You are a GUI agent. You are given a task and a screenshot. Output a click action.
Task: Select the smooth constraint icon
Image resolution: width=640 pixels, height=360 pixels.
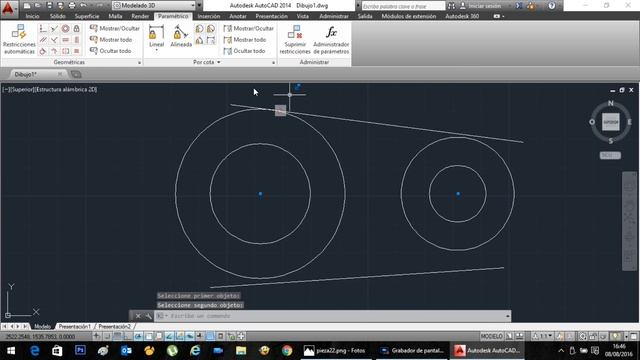coord(54,51)
